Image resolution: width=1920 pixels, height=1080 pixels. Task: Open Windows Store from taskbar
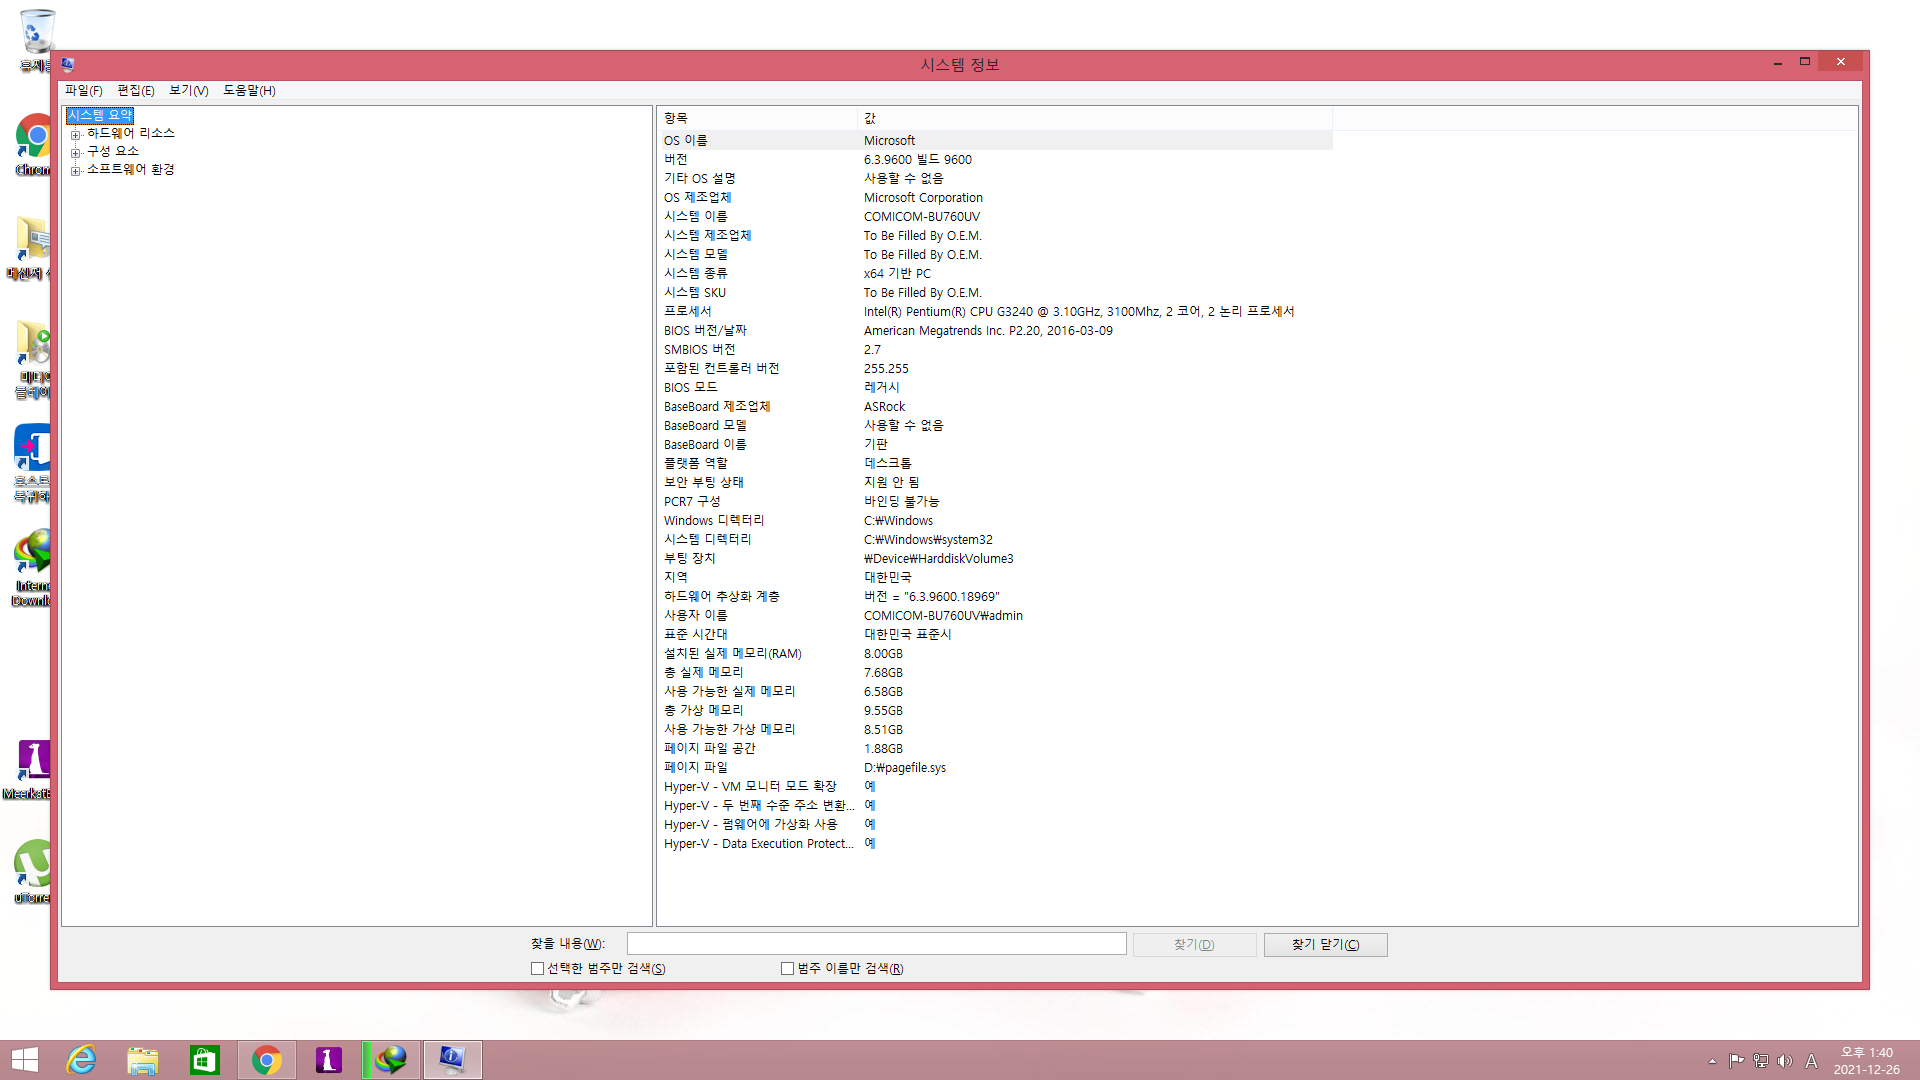[x=205, y=1060]
